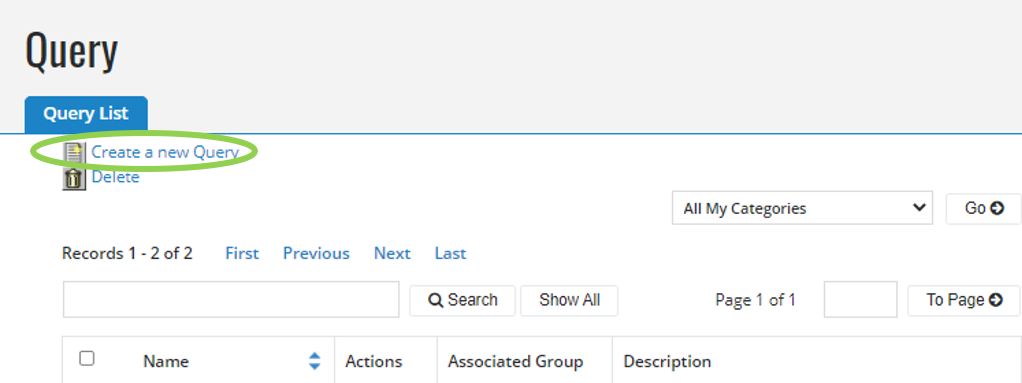The width and height of the screenshot is (1022, 383).
Task: Click the Page 1 of 1 label
Action: click(755, 300)
